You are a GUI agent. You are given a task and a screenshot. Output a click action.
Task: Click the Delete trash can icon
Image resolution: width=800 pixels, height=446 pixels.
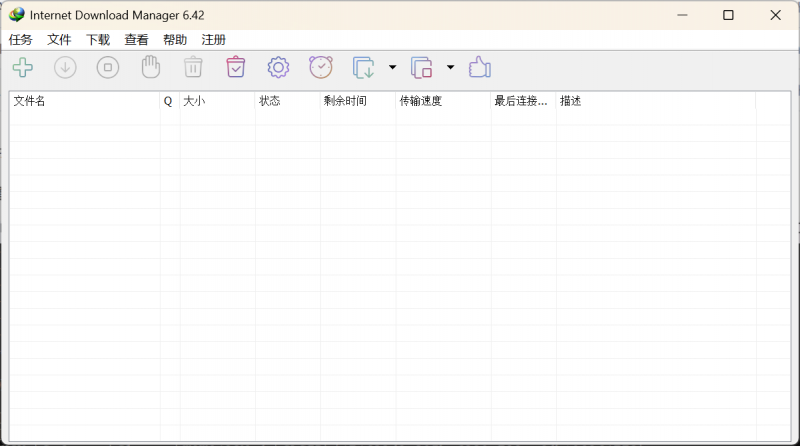point(193,67)
